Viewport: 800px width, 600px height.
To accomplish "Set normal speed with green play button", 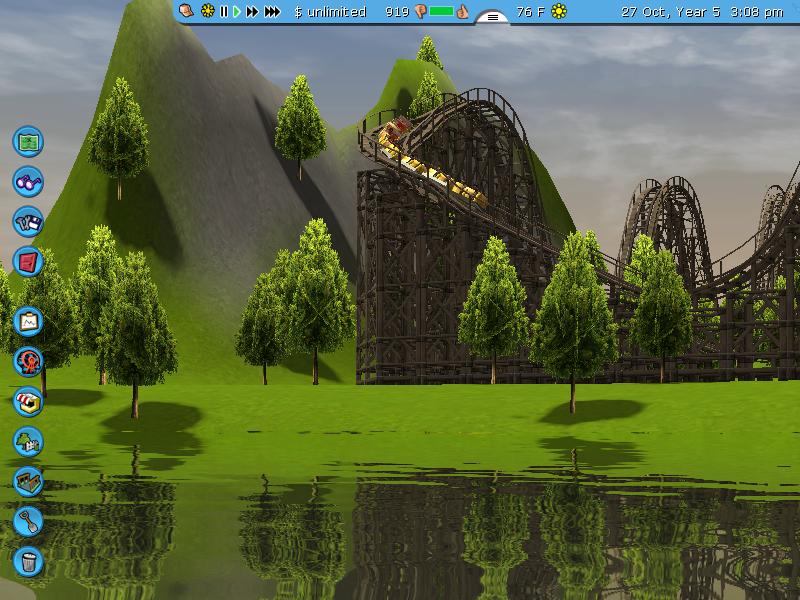I will click(237, 11).
